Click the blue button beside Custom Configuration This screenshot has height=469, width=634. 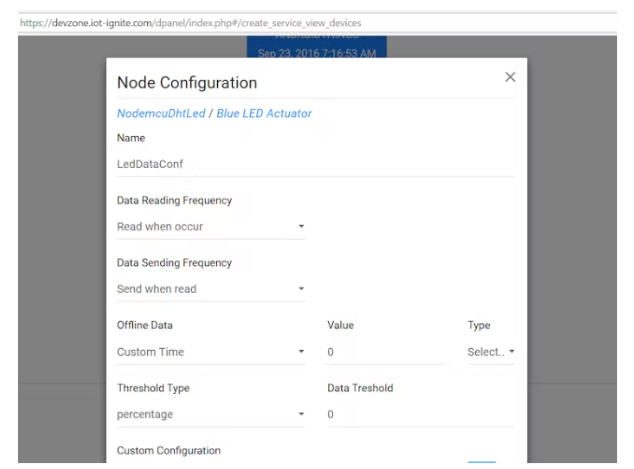pos(482,463)
